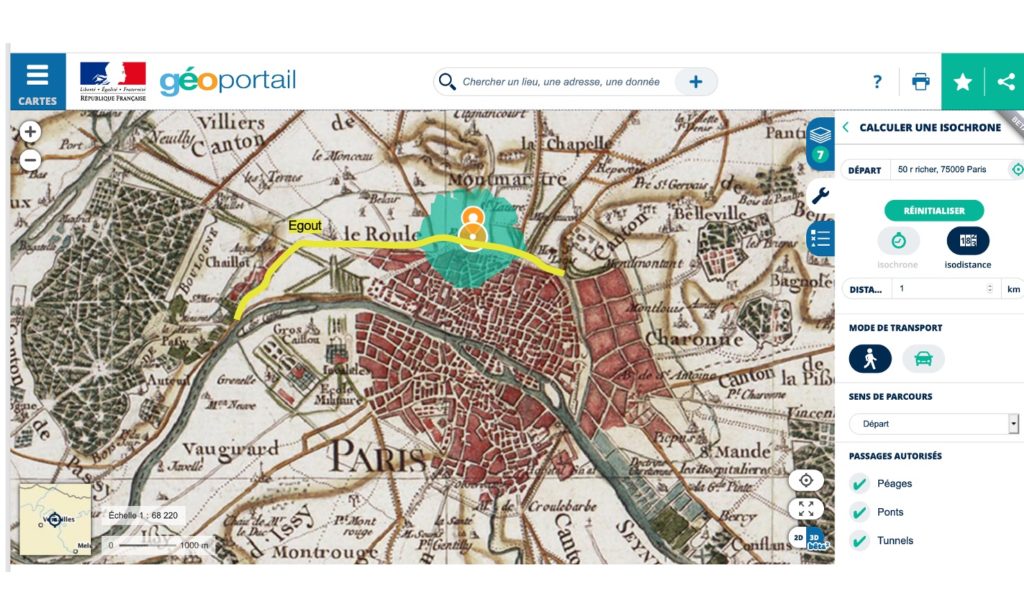Open advanced search with plus button
This screenshot has height=597, width=1024.
click(696, 82)
